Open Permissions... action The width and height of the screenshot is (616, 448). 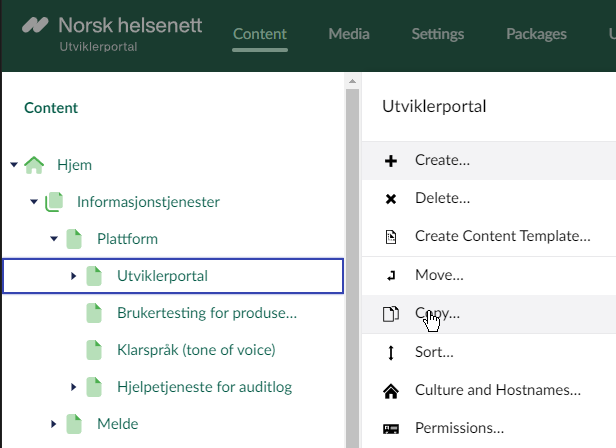pyautogui.click(x=489, y=428)
